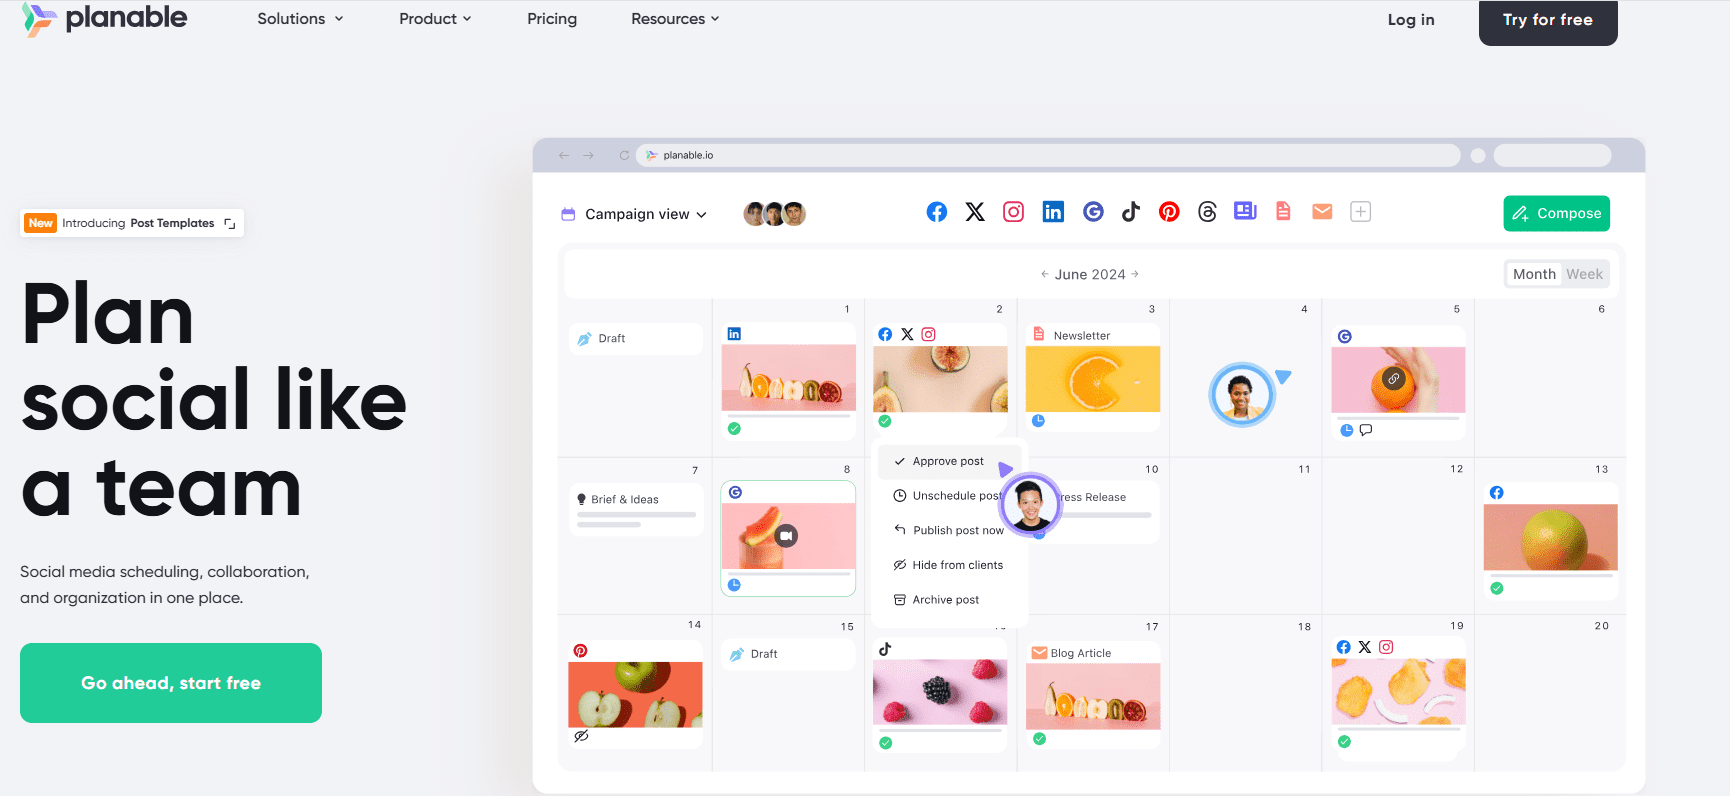Choose Approve post from context menu

pyautogui.click(x=947, y=461)
